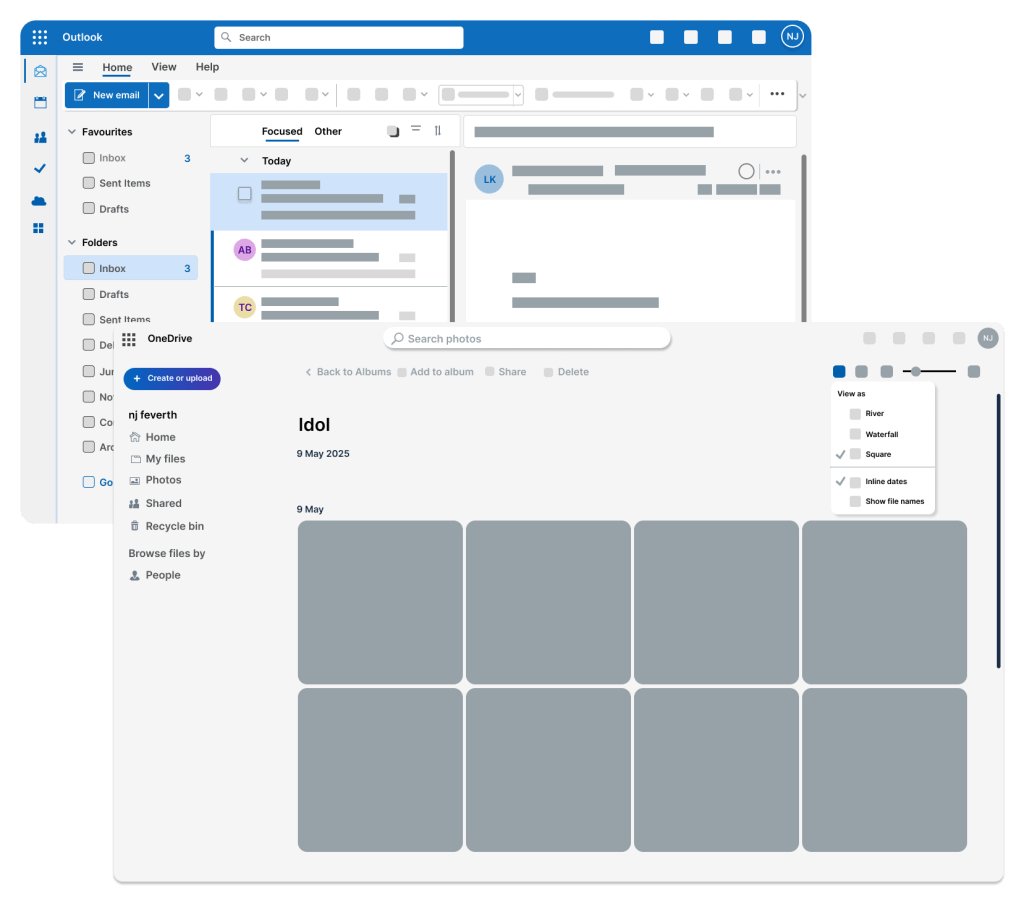Click the magnifier icon in Search photos

(x=397, y=338)
